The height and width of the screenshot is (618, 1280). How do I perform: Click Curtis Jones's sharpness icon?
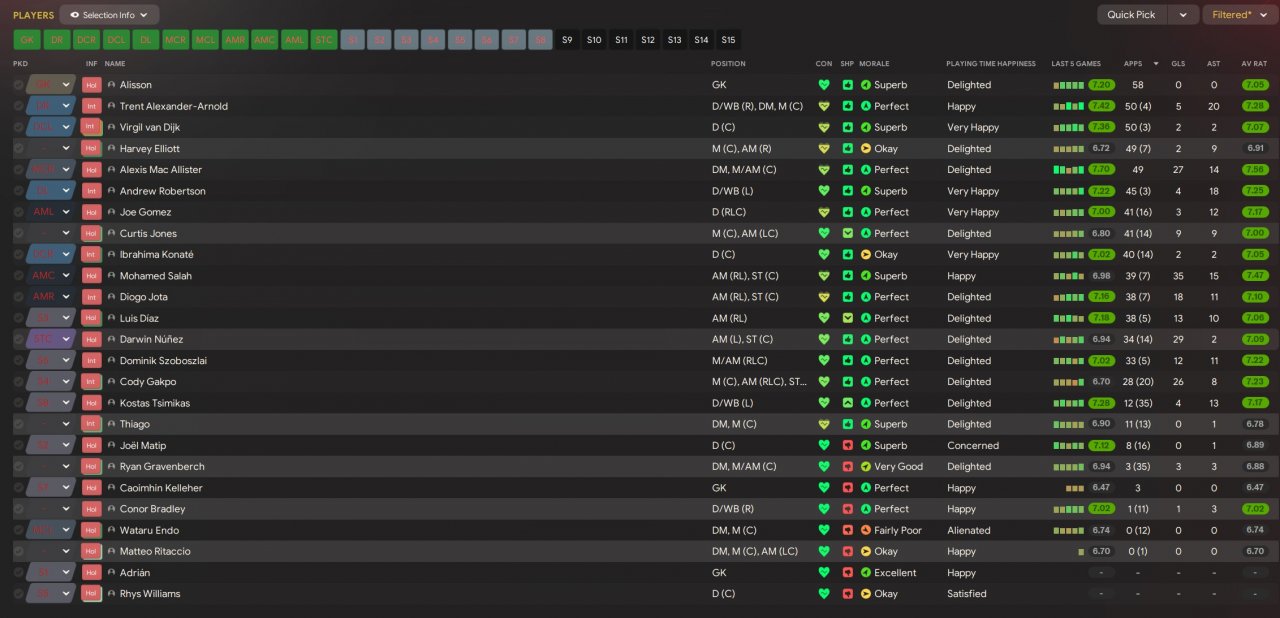pos(847,233)
